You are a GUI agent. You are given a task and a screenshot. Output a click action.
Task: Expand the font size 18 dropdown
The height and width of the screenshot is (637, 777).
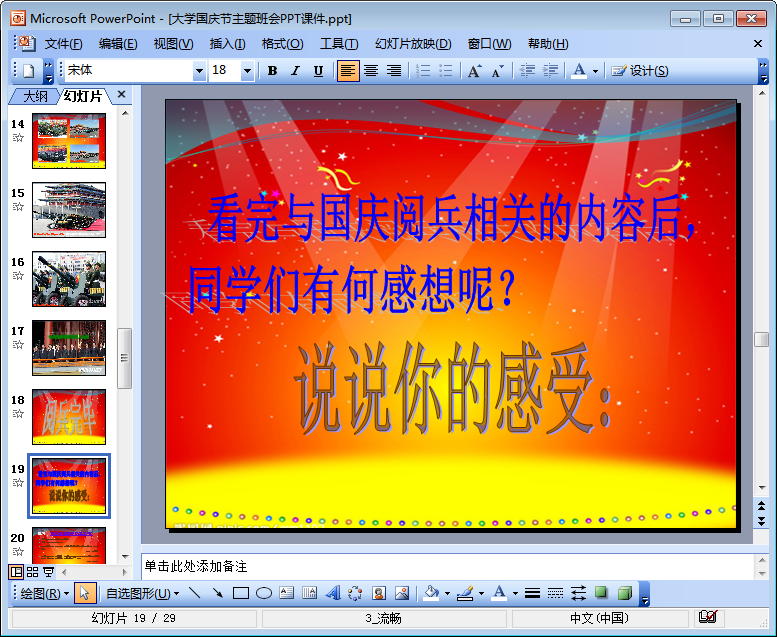click(x=247, y=71)
